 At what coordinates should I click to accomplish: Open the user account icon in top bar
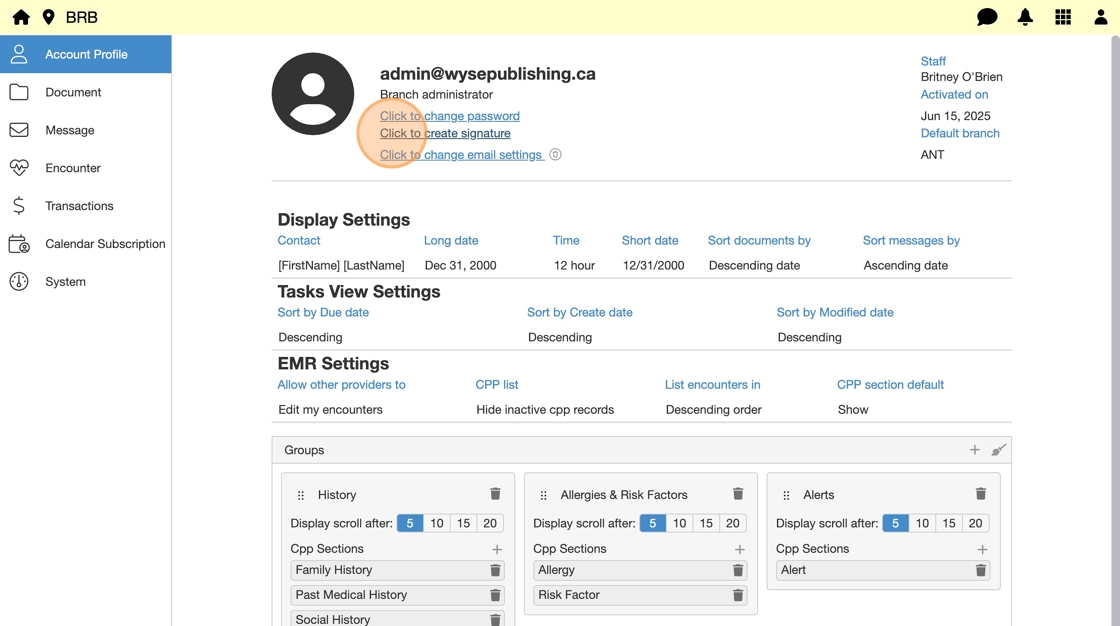pos(1100,17)
